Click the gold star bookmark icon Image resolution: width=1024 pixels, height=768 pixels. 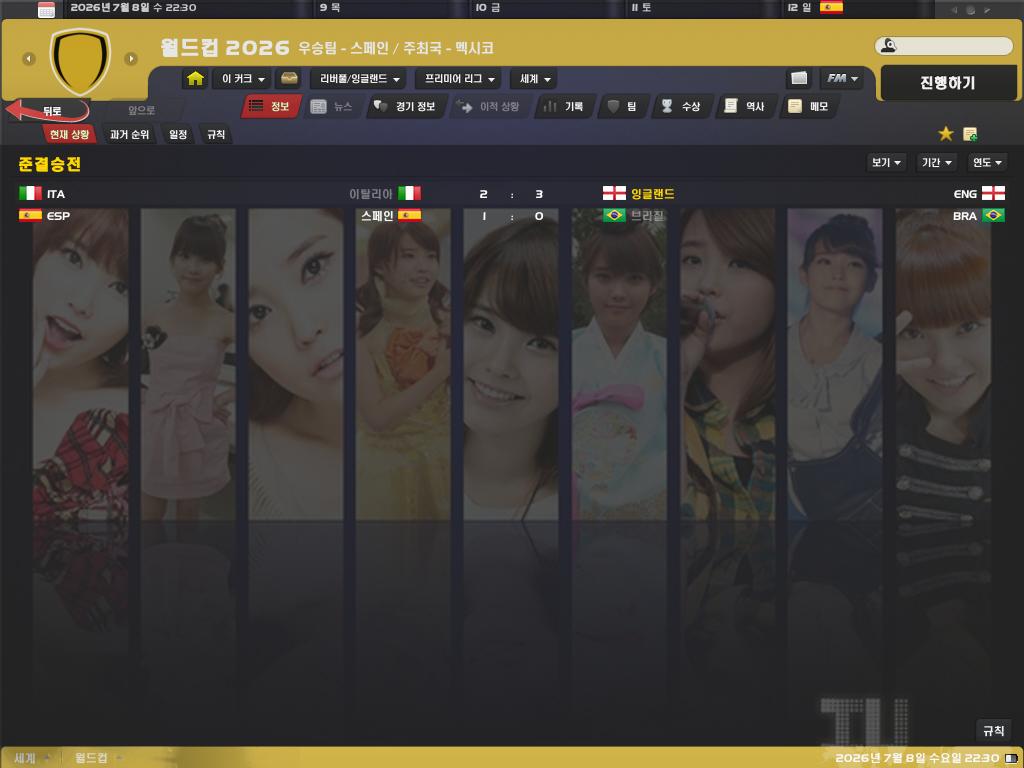pyautogui.click(x=945, y=134)
